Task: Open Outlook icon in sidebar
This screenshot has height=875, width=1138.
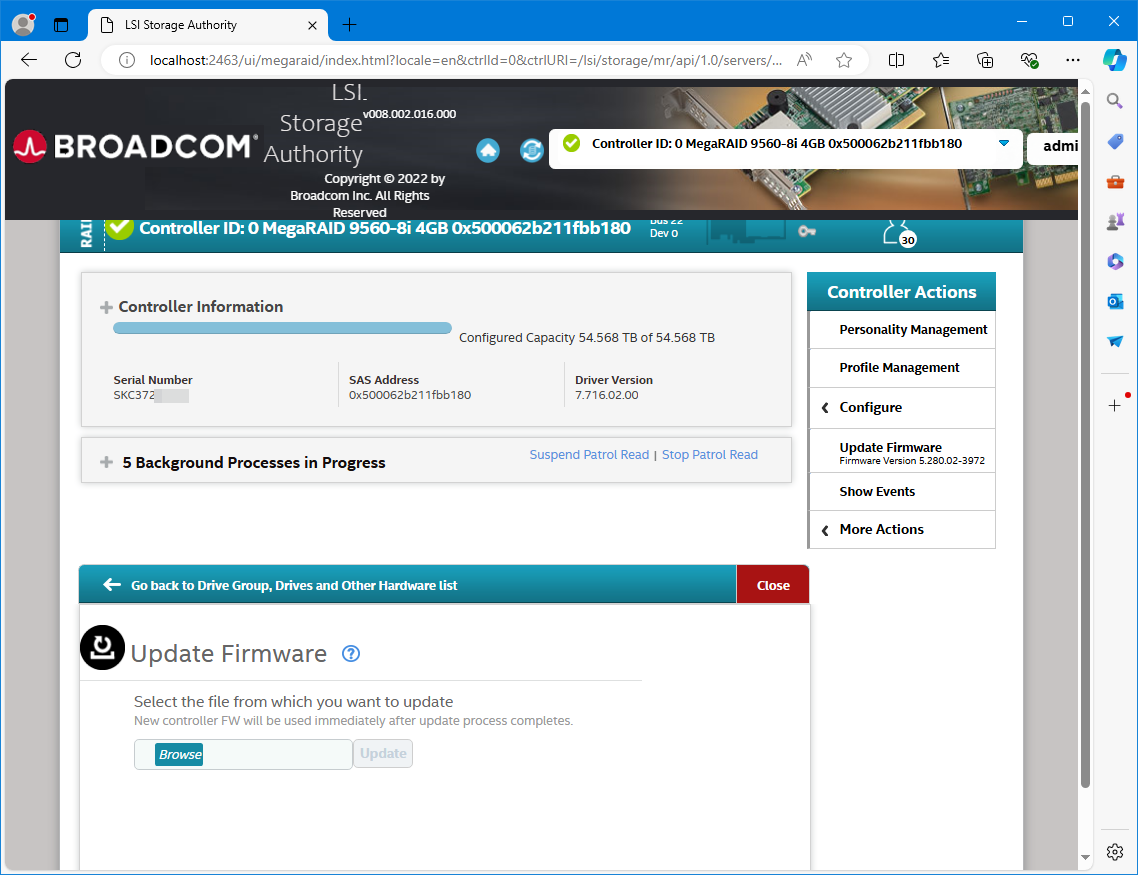Action: (1115, 301)
